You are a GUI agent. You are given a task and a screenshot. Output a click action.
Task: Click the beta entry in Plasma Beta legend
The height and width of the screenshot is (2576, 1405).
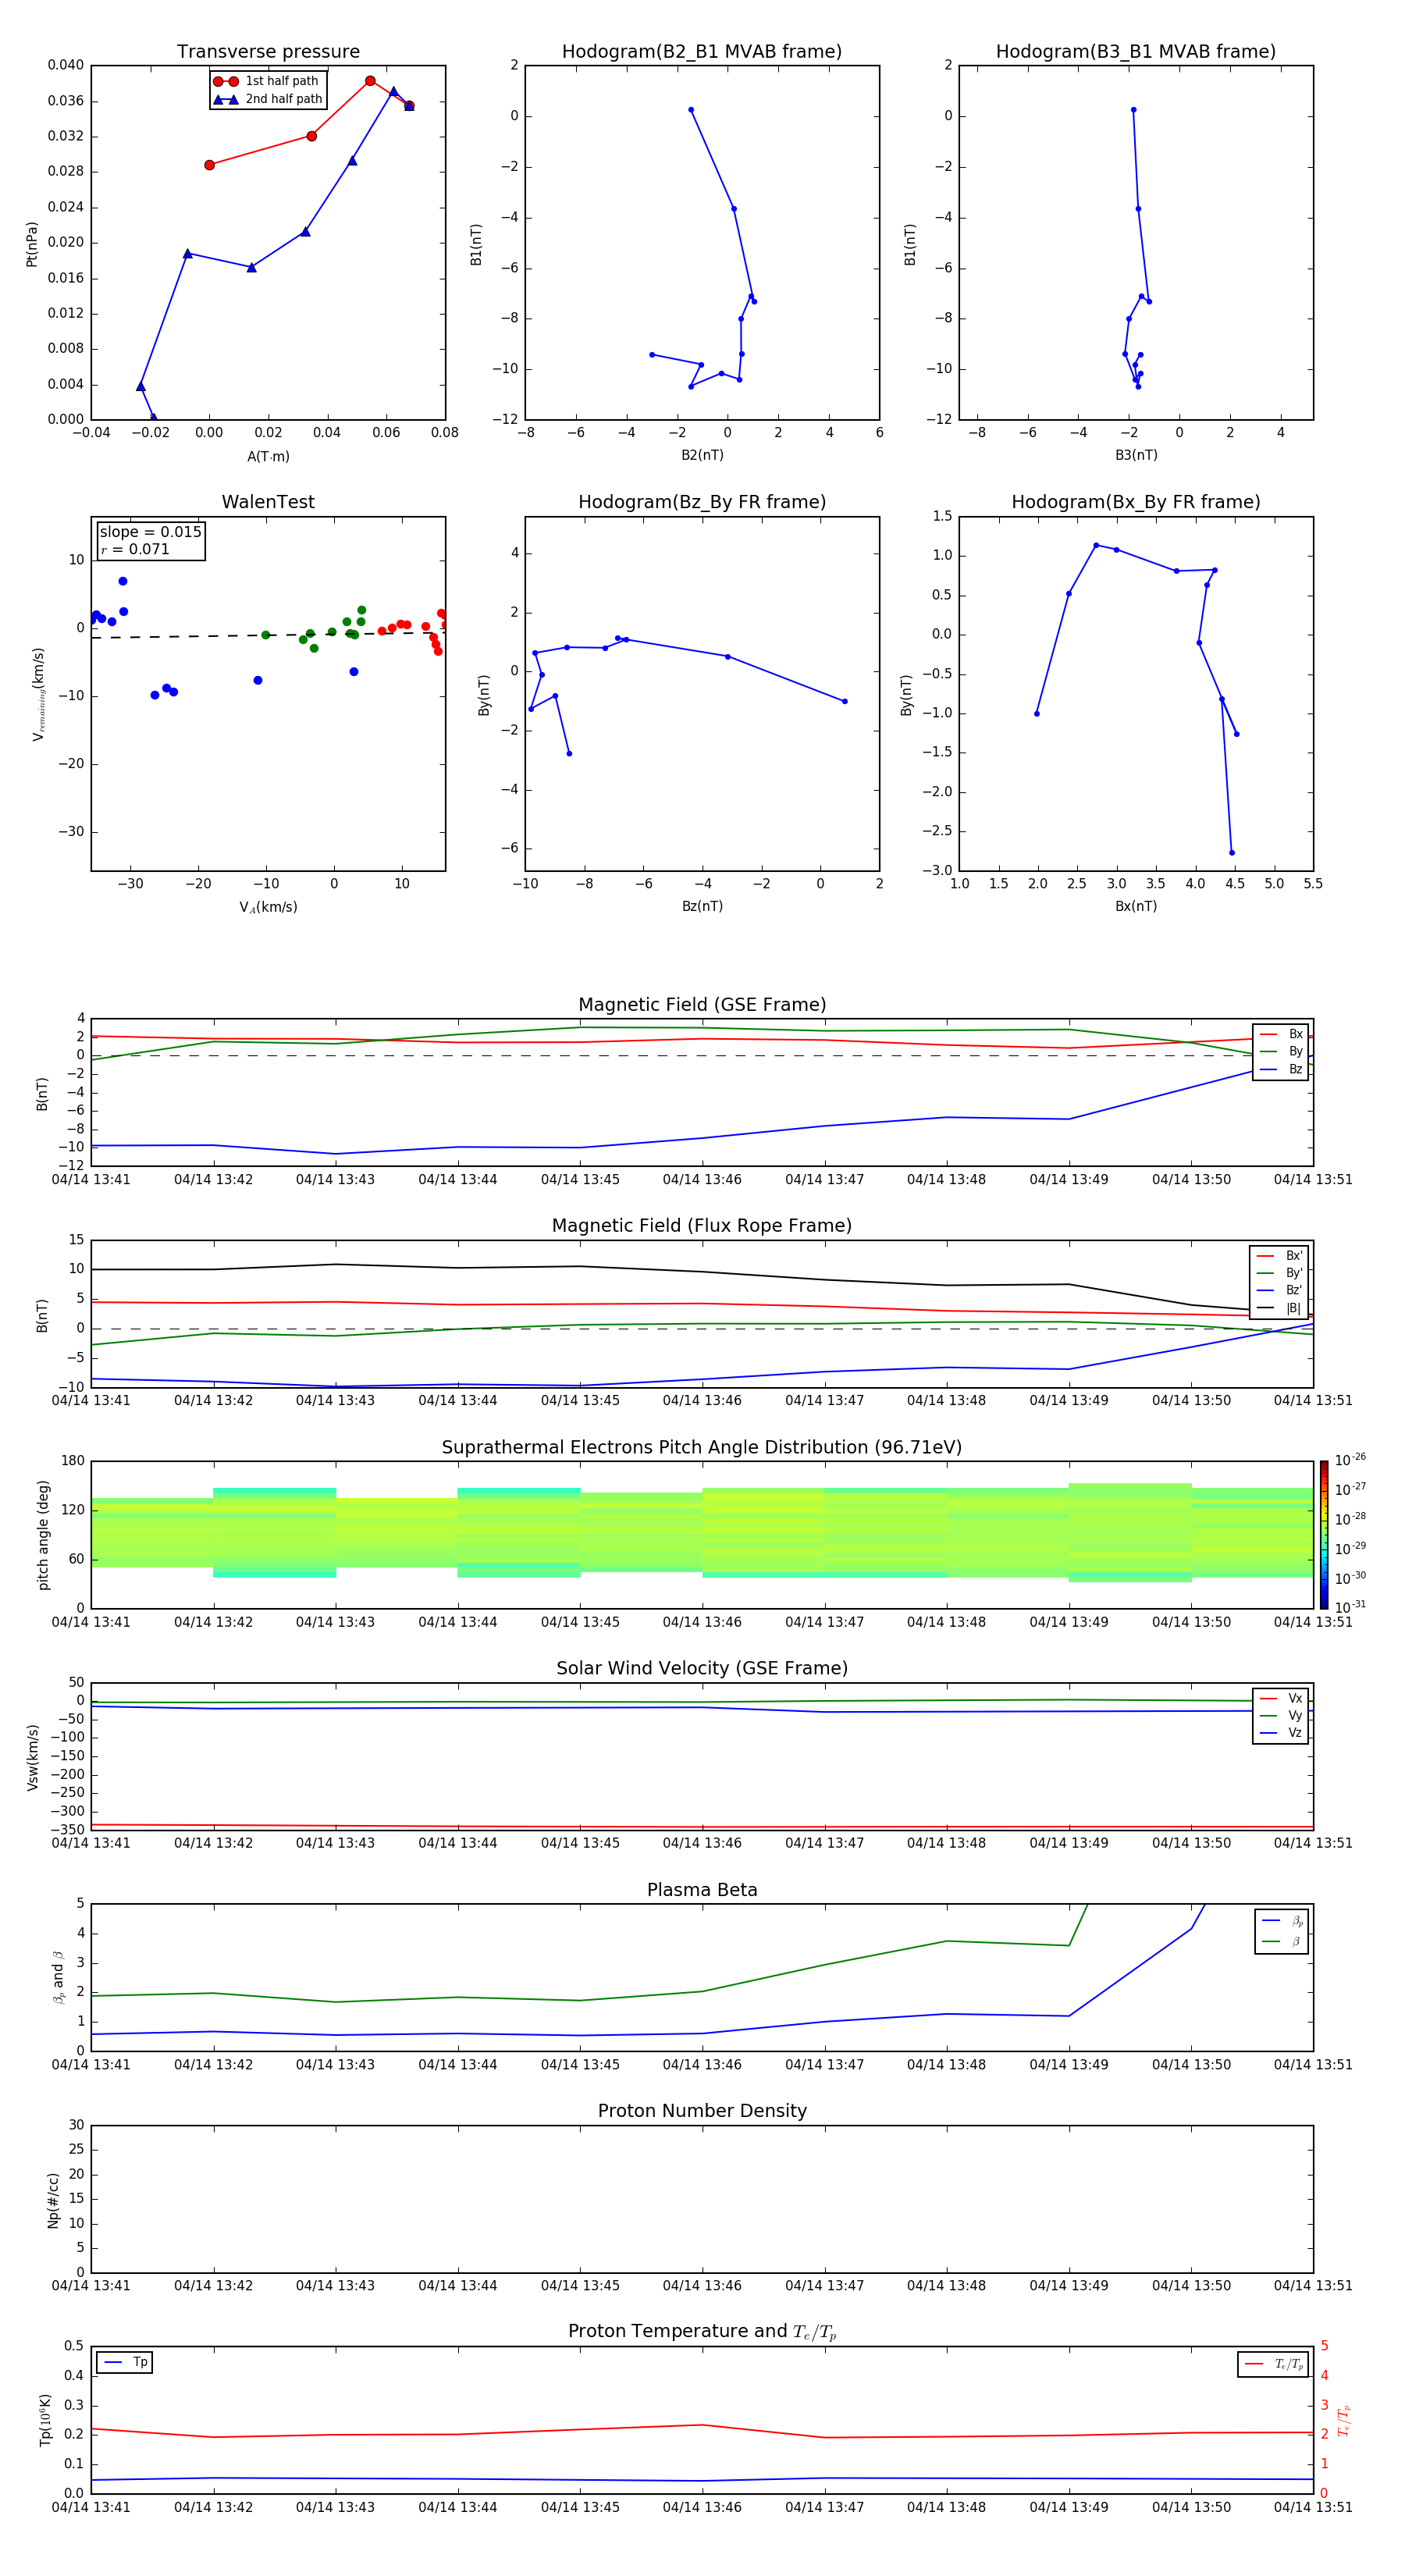pyautogui.click(x=1282, y=1942)
